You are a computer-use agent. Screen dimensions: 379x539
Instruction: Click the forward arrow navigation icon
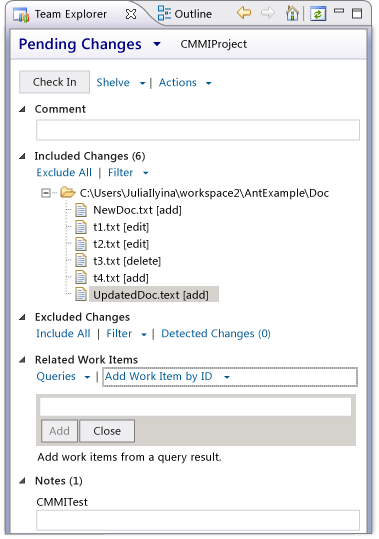268,13
